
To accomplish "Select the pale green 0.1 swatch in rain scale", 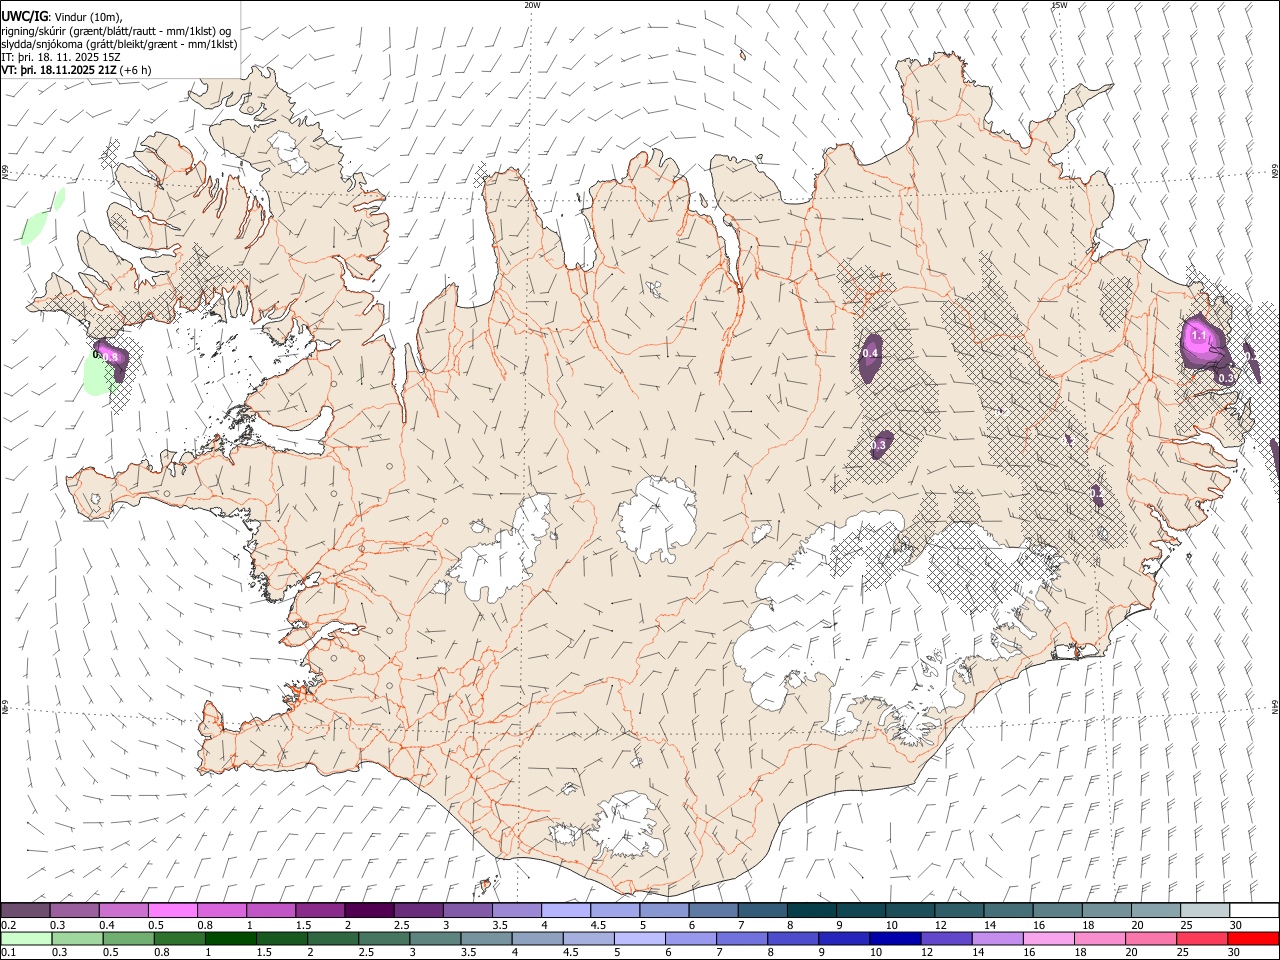I will pyautogui.click(x=25, y=938).
